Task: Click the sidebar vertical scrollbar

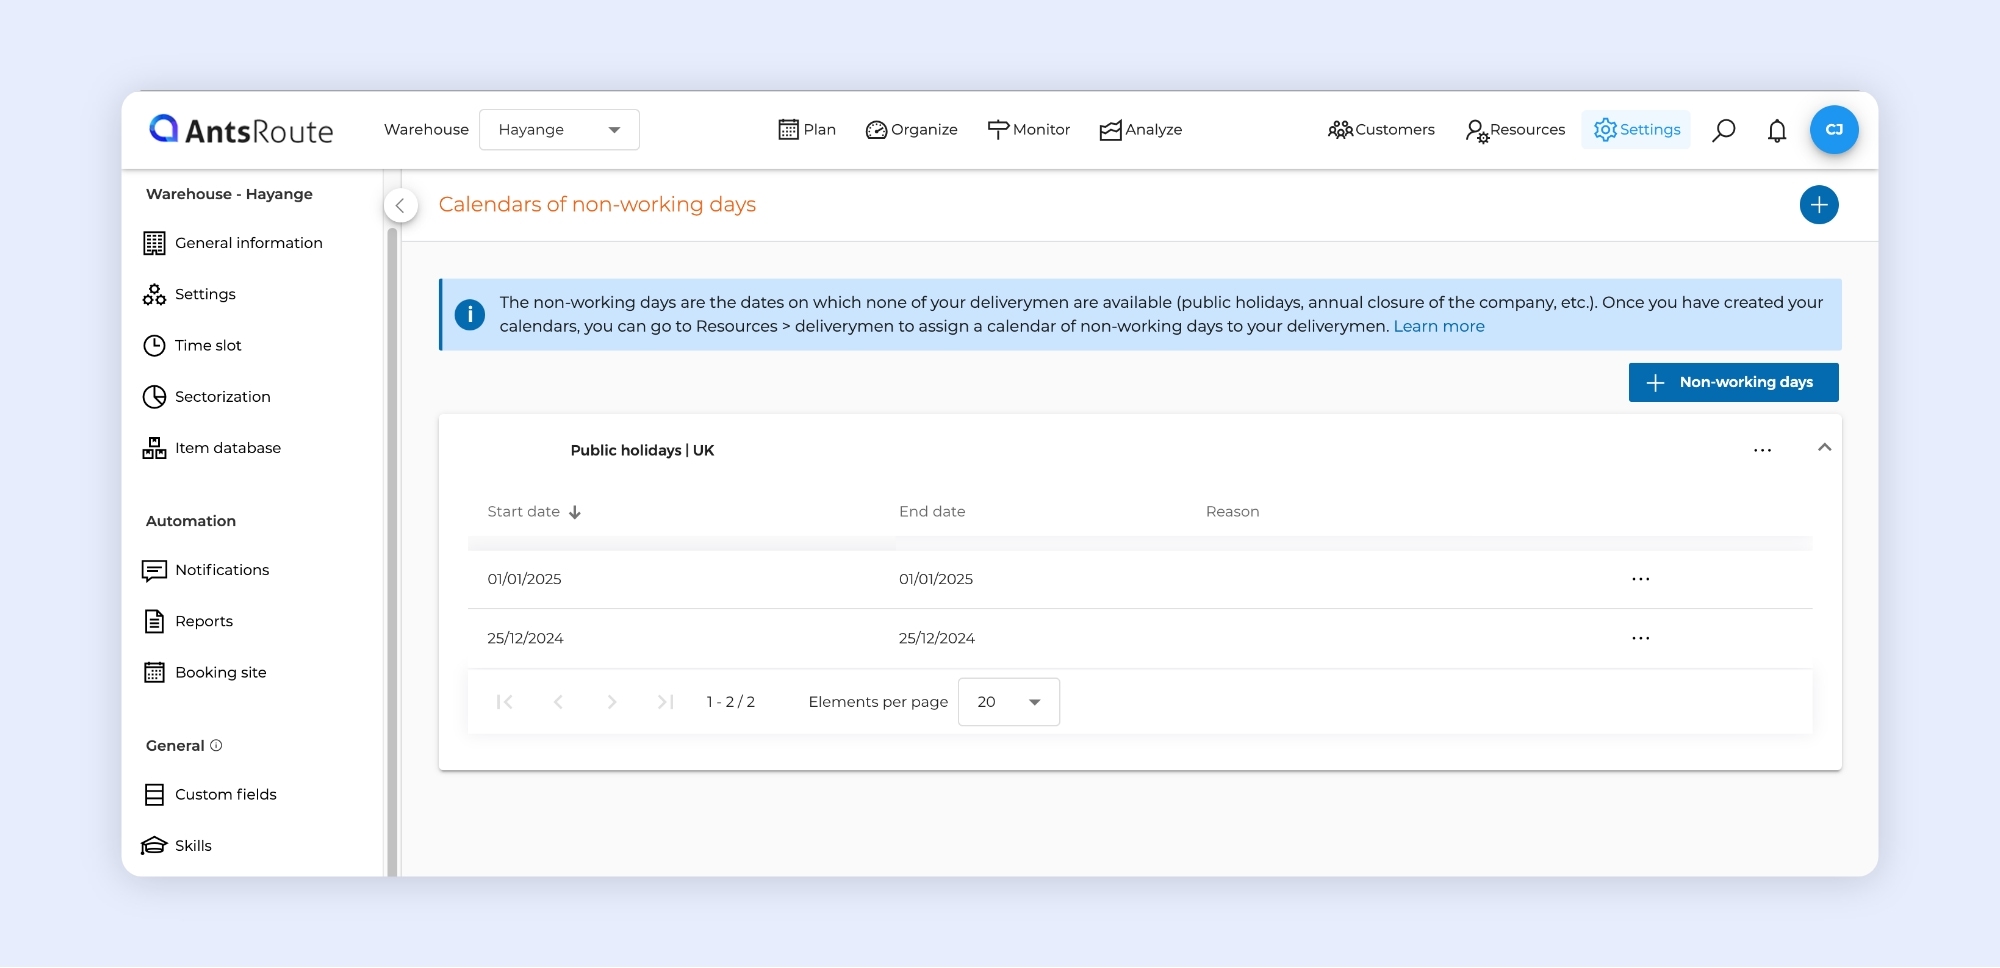Action: [x=392, y=550]
